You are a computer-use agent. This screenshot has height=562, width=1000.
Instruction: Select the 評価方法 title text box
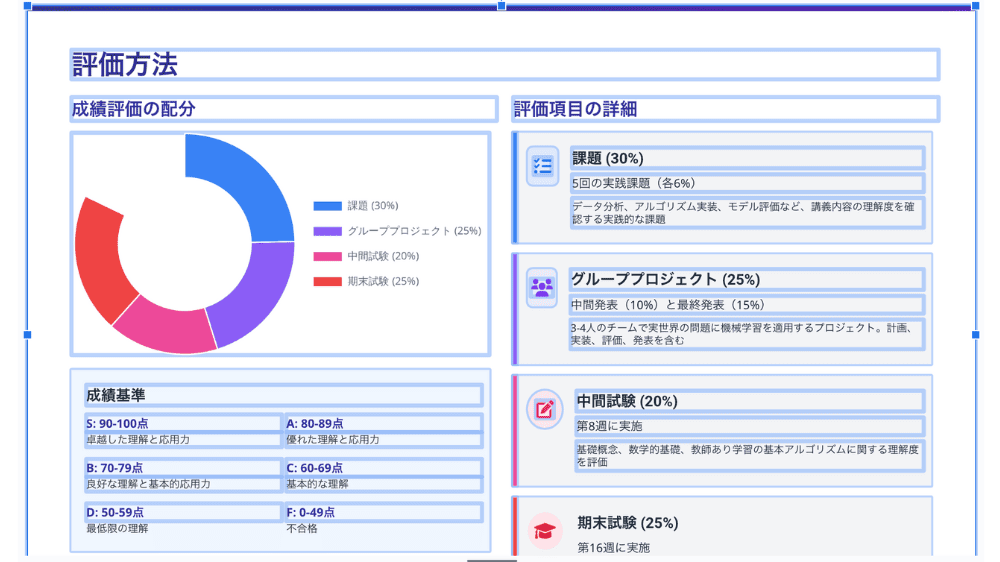[504, 64]
